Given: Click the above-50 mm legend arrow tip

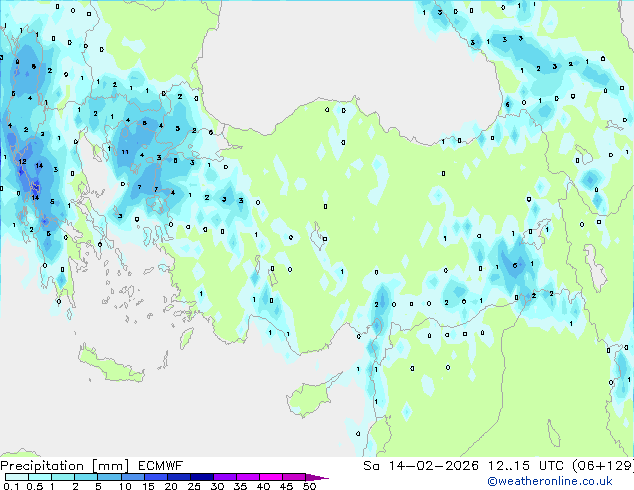Looking at the screenshot, I should click(x=317, y=477).
